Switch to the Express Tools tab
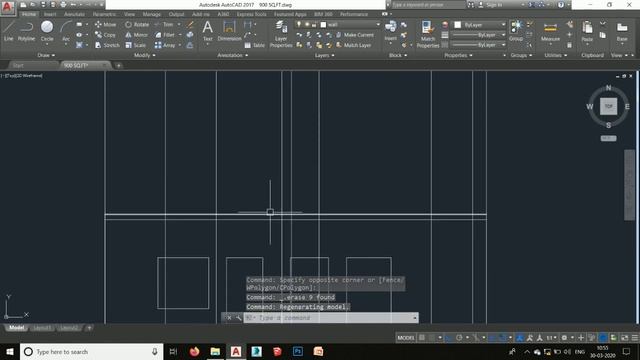The height and width of the screenshot is (360, 640). [251, 14]
